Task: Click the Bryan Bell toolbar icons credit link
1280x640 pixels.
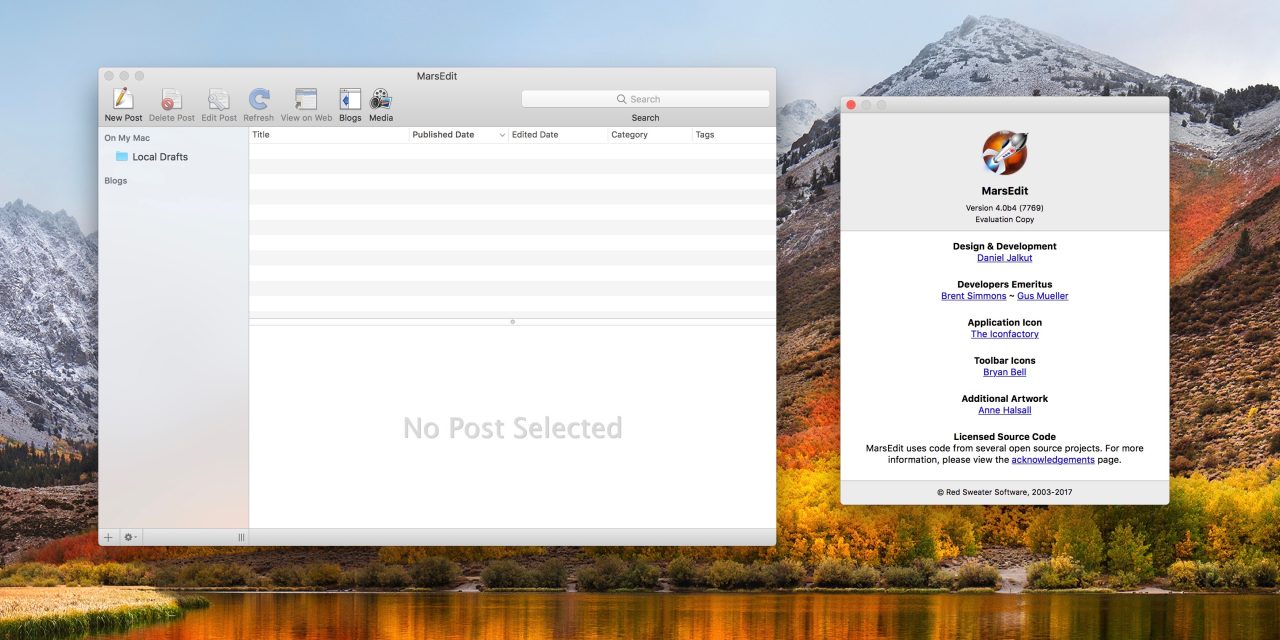Action: tap(1004, 371)
